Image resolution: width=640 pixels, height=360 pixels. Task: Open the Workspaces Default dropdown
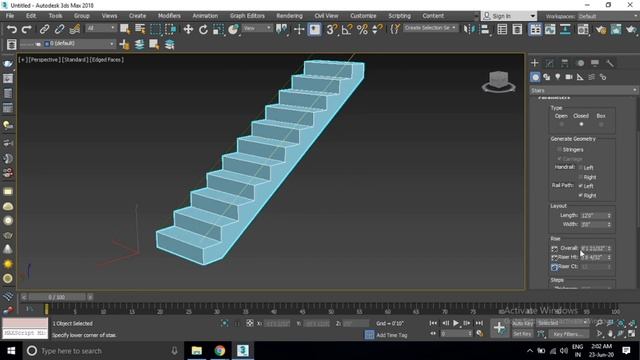608,16
